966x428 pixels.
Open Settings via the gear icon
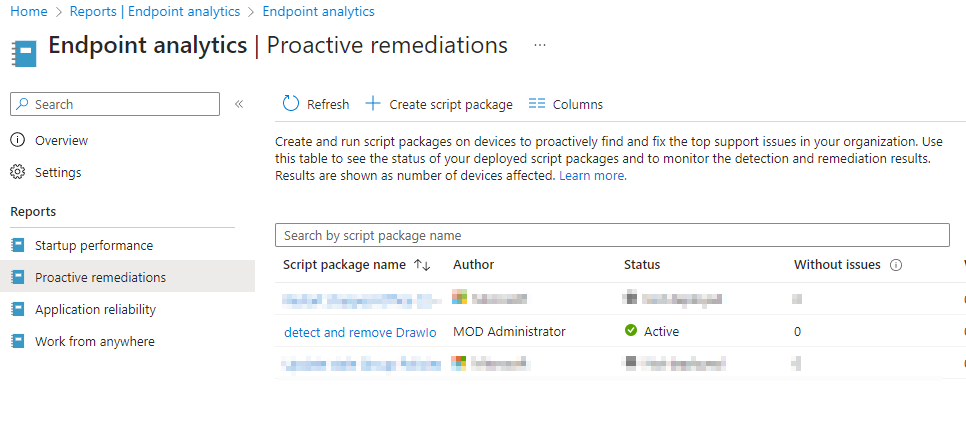(x=17, y=173)
